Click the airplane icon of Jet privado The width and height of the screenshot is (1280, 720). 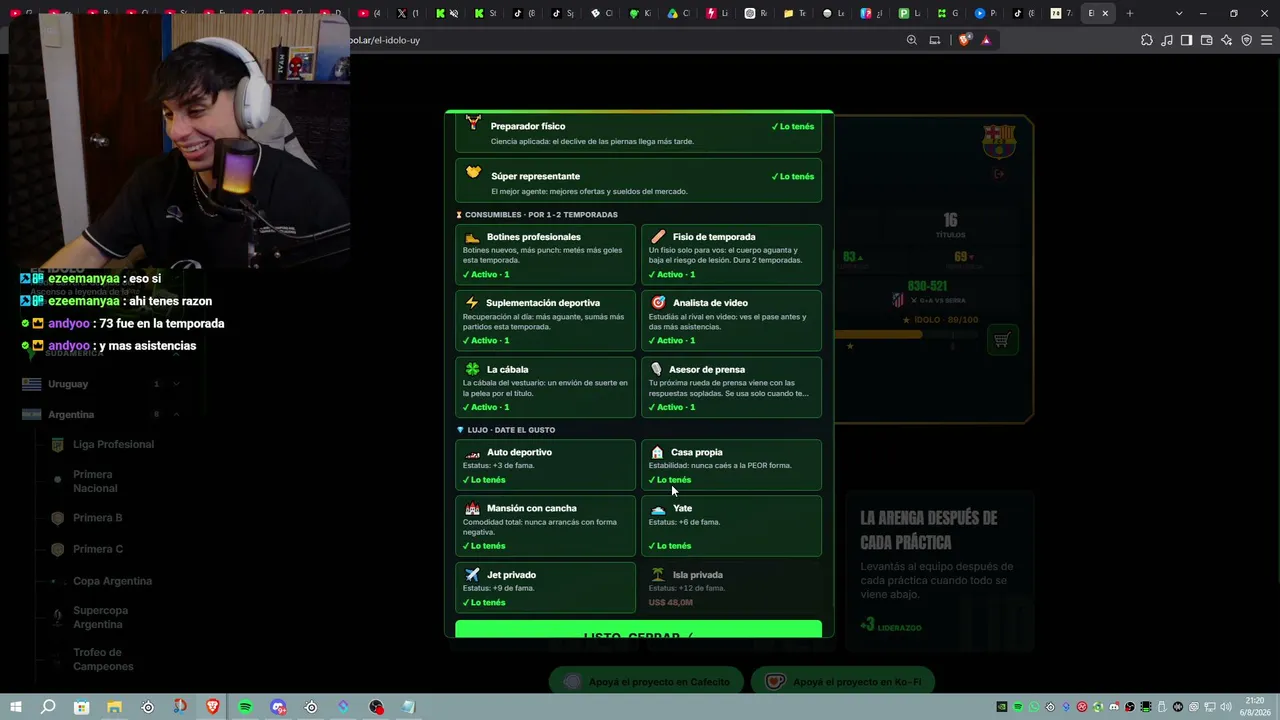[x=473, y=575]
